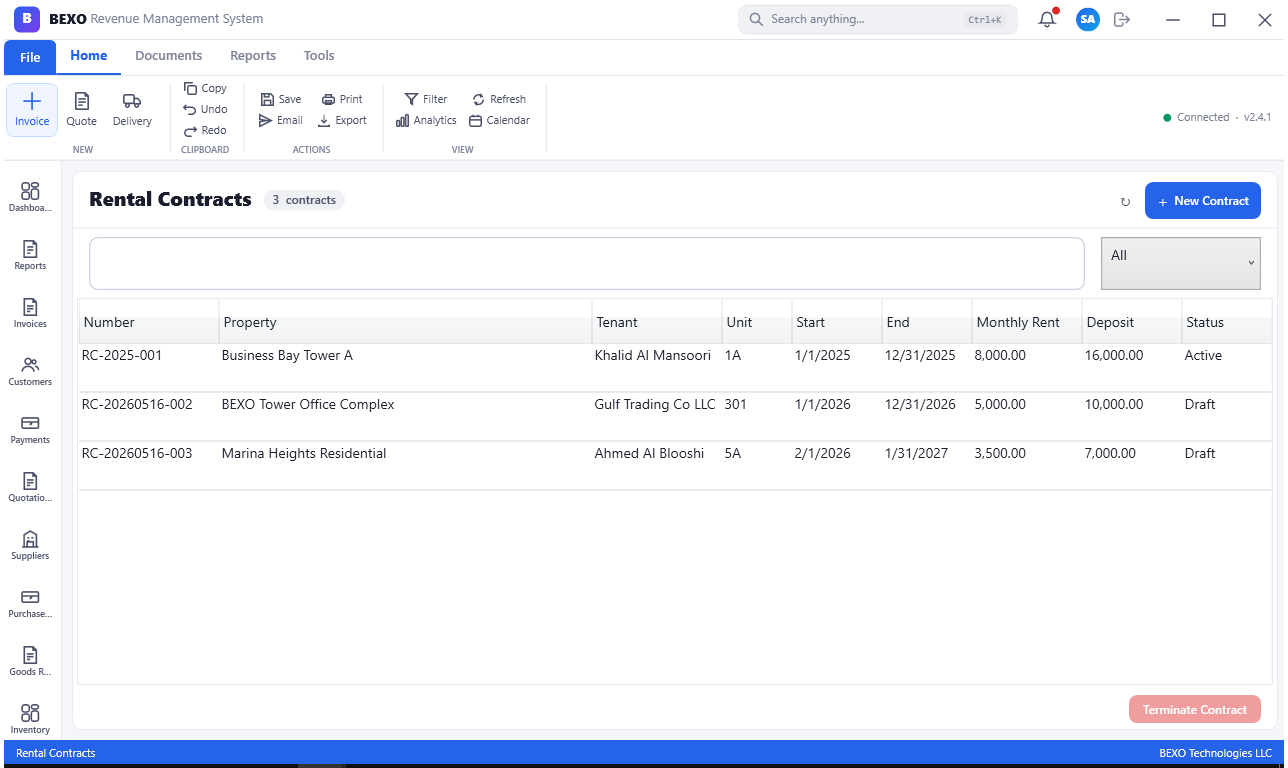The width and height of the screenshot is (1288, 768).
Task: Select contract row RC-2025-001
Action: (675, 367)
